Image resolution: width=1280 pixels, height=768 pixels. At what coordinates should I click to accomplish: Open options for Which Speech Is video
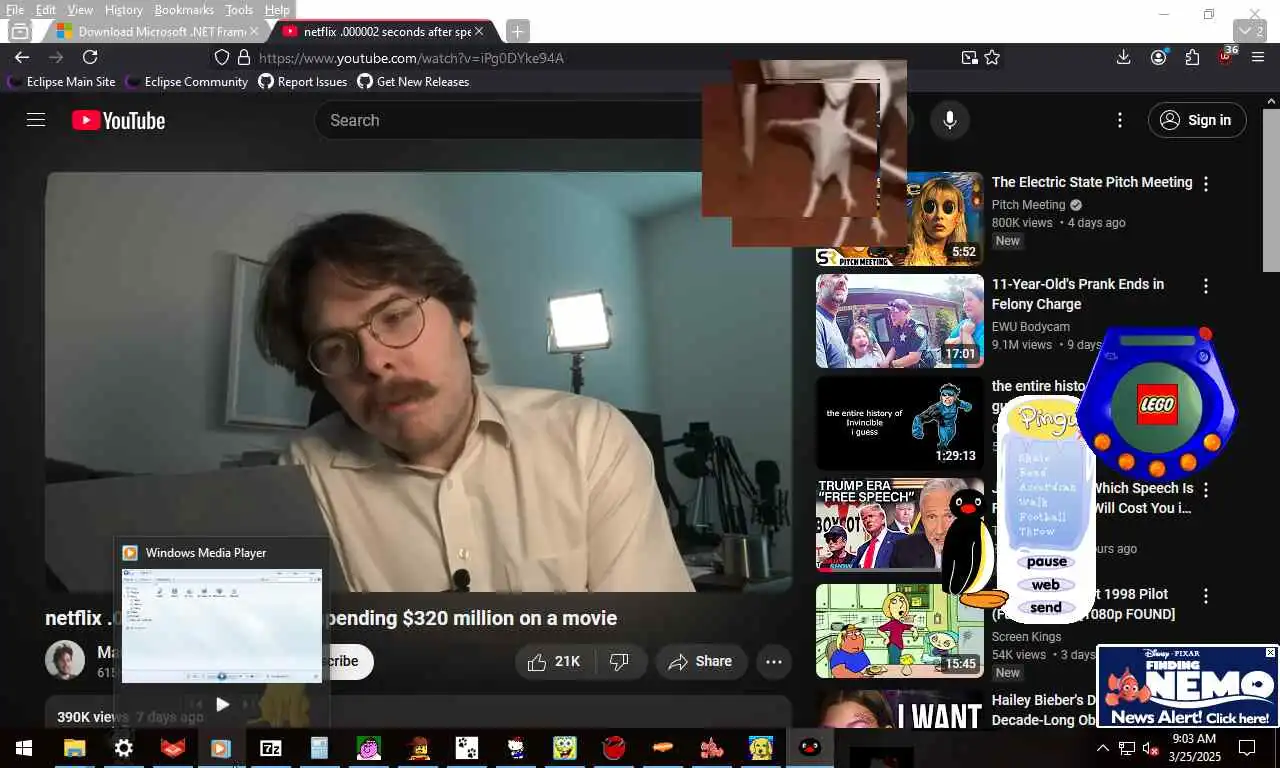pyautogui.click(x=1205, y=490)
